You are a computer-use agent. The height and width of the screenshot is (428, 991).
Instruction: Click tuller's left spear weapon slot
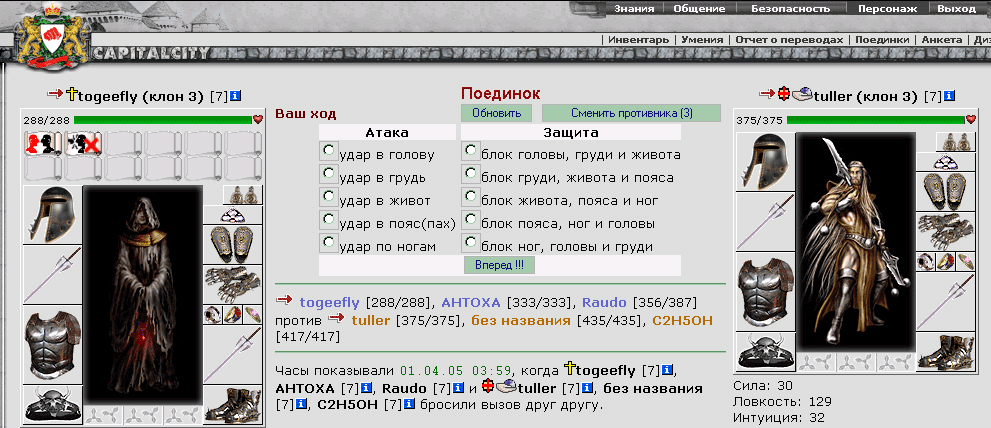[765, 223]
